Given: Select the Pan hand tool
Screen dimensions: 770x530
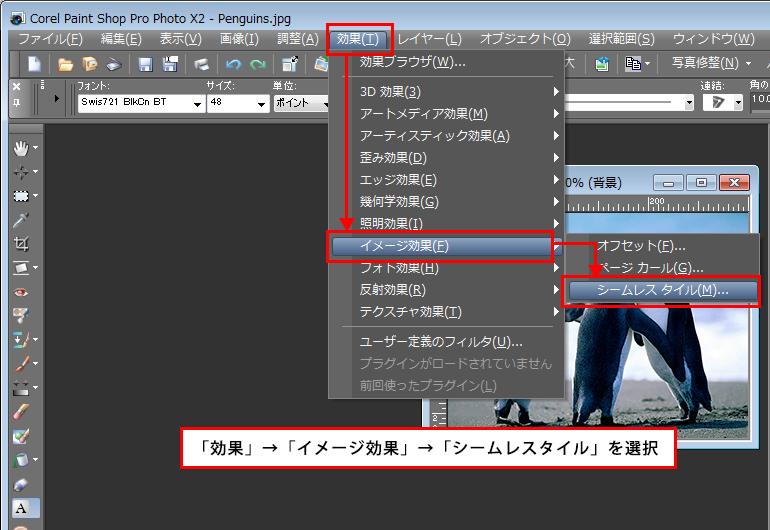Looking at the screenshot, I should coord(21,147).
